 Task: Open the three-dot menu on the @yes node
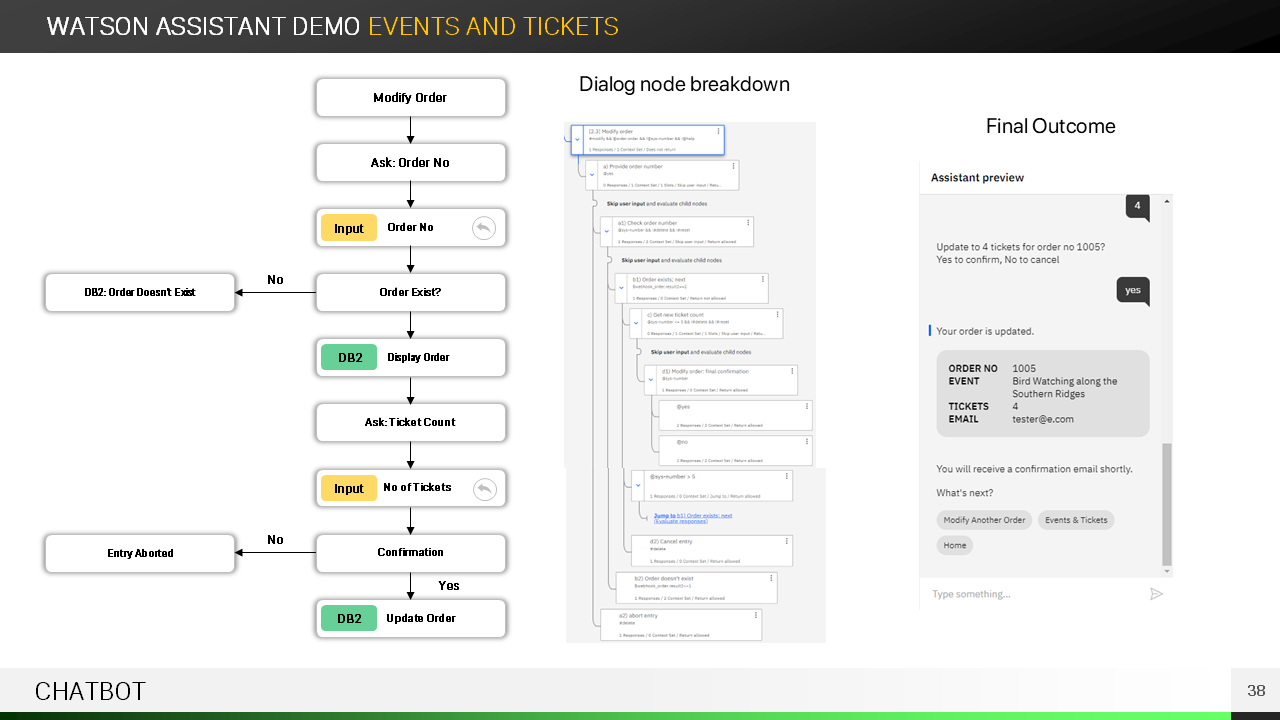point(806,406)
